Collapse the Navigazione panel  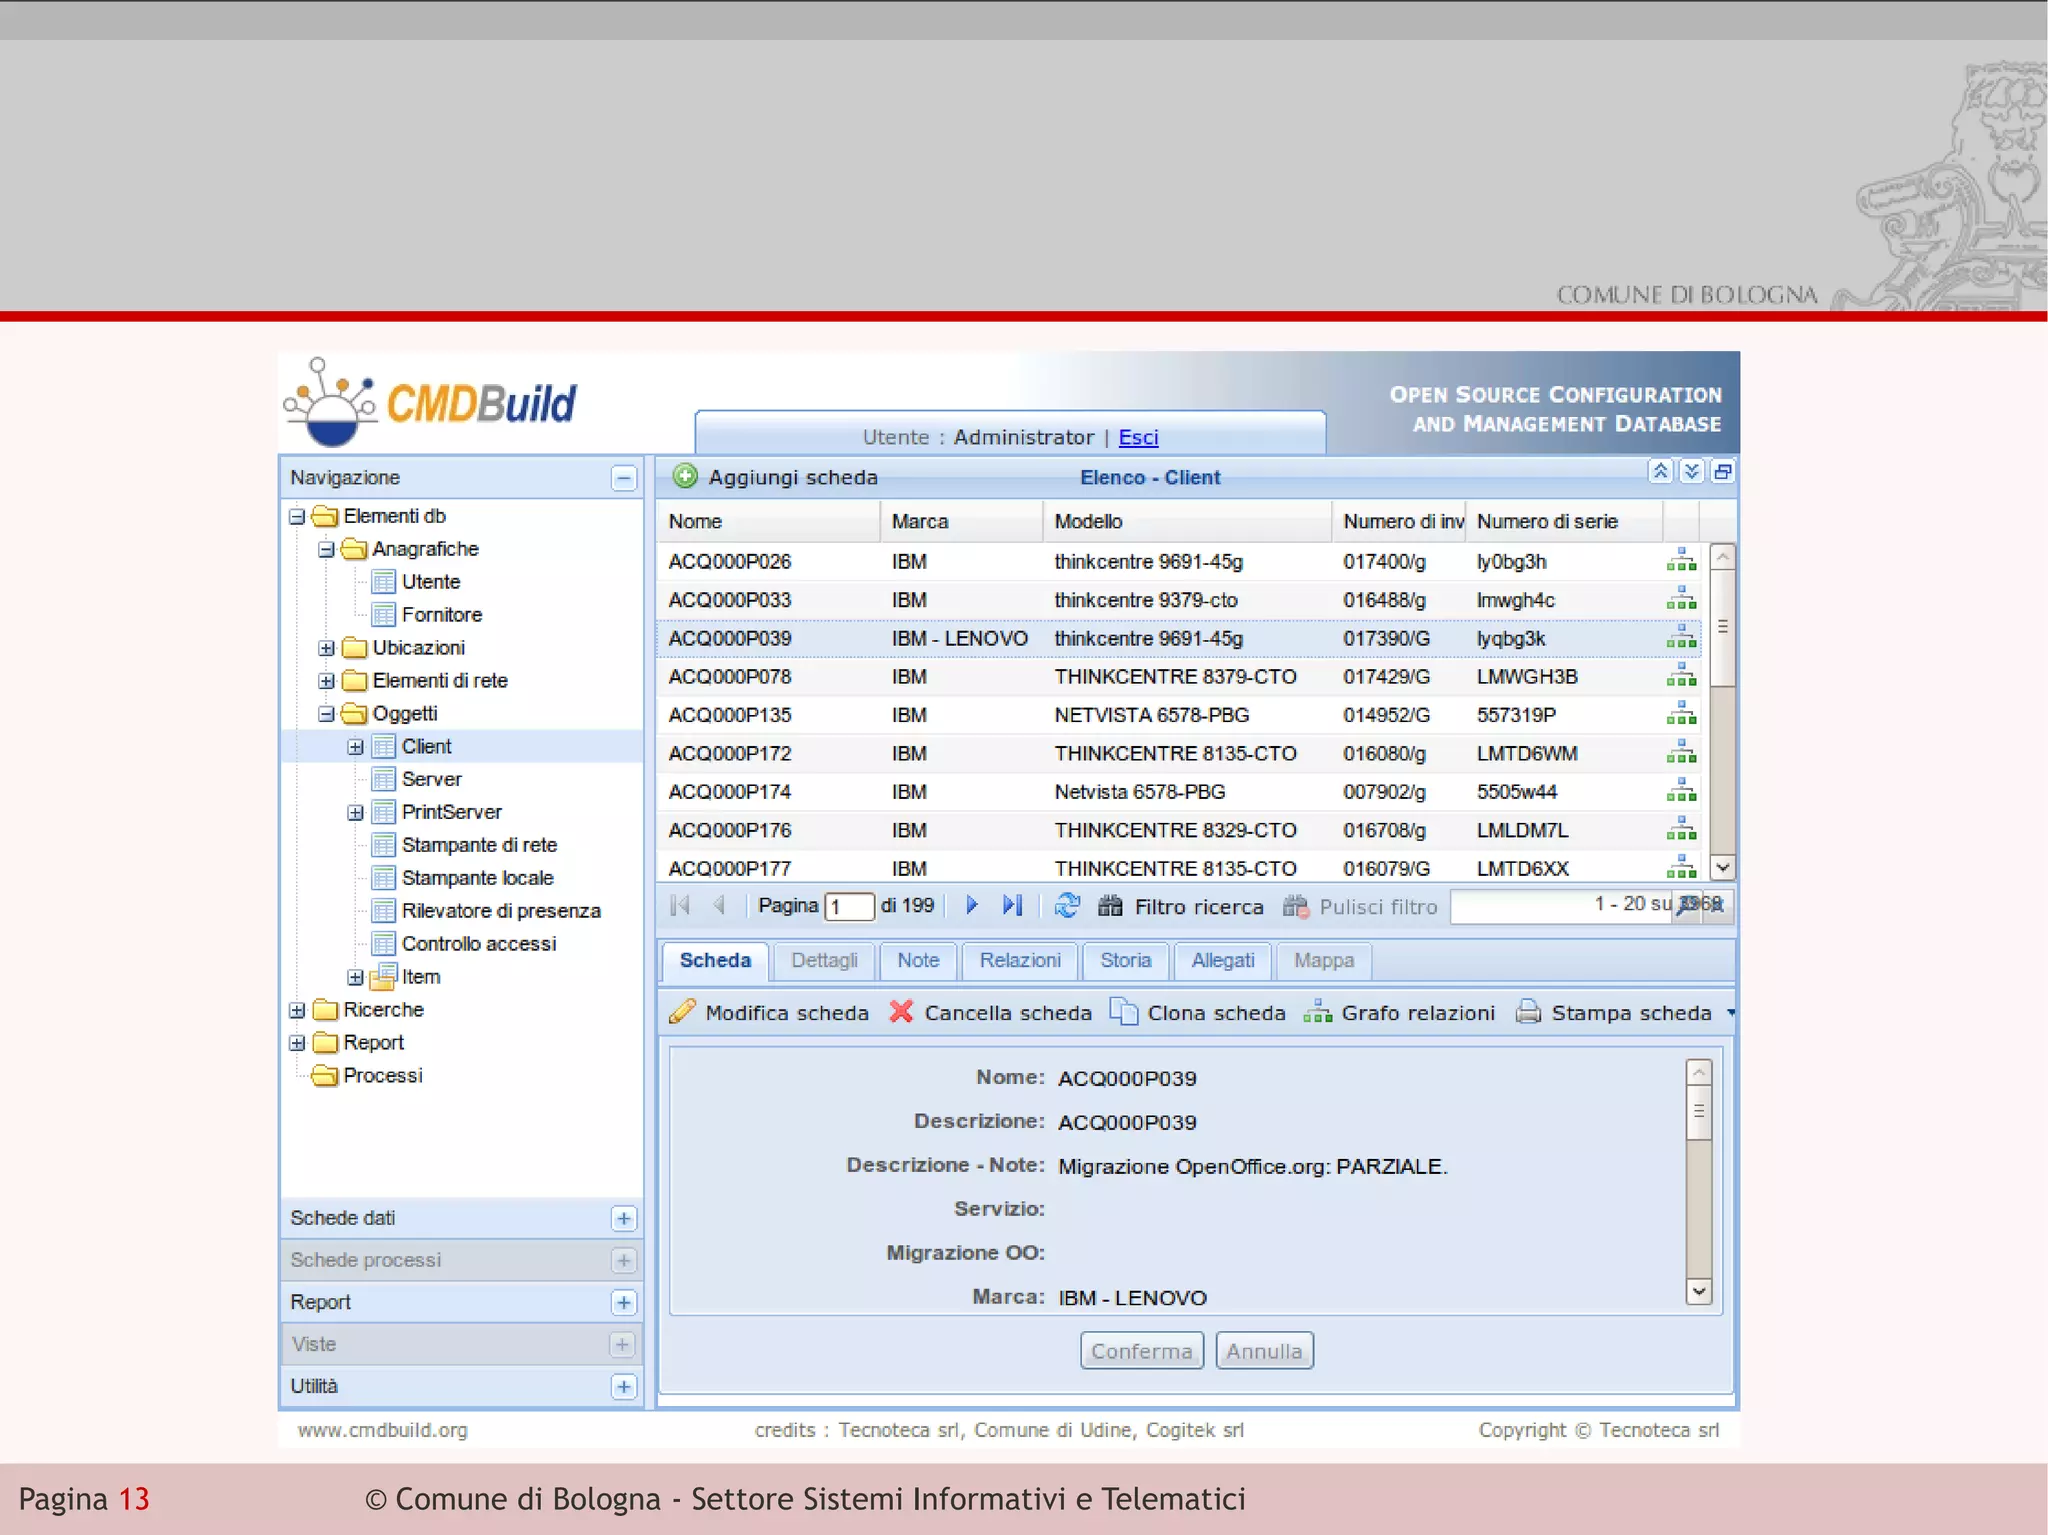tap(624, 478)
